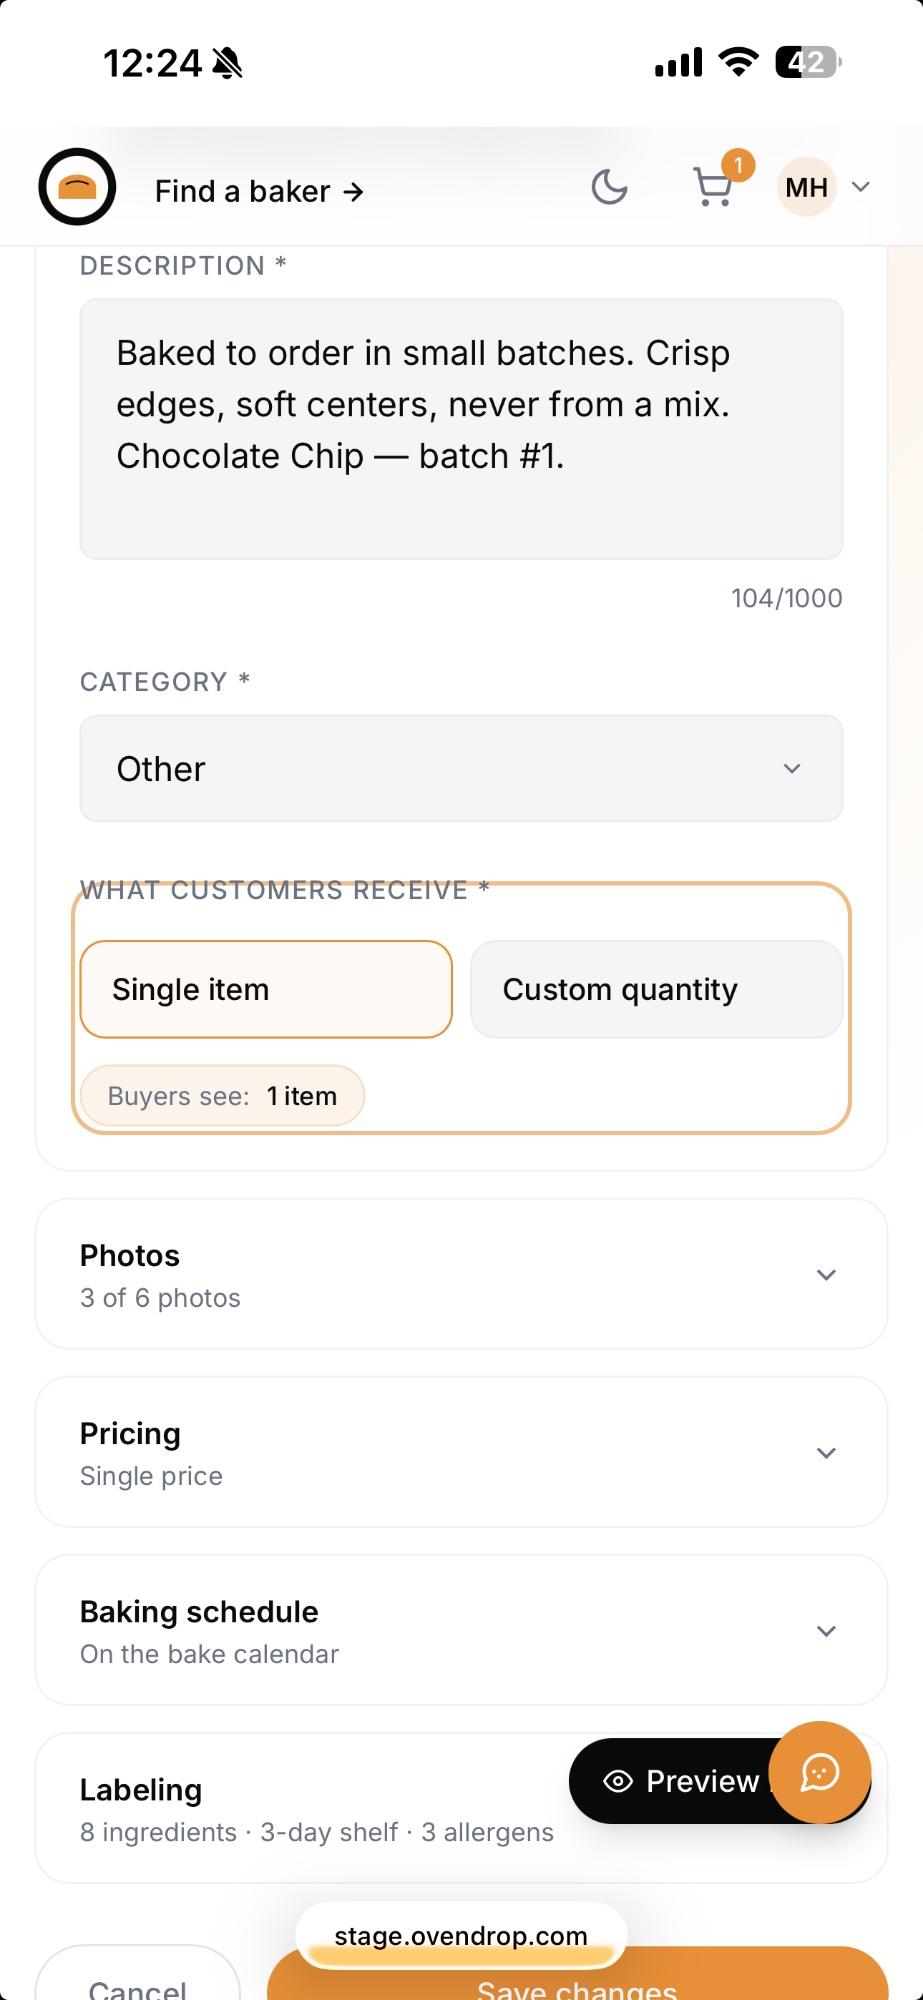Toggle dark mode with moon icon
This screenshot has height=2000, width=923.
click(609, 187)
